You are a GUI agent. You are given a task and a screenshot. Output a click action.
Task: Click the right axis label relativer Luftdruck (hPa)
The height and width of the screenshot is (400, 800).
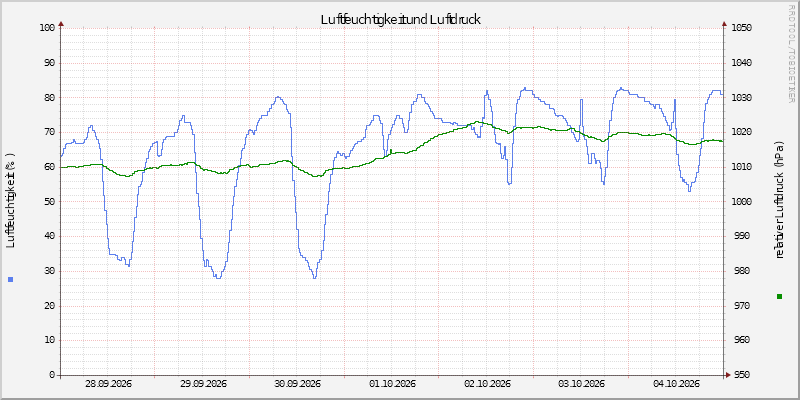(x=779, y=200)
